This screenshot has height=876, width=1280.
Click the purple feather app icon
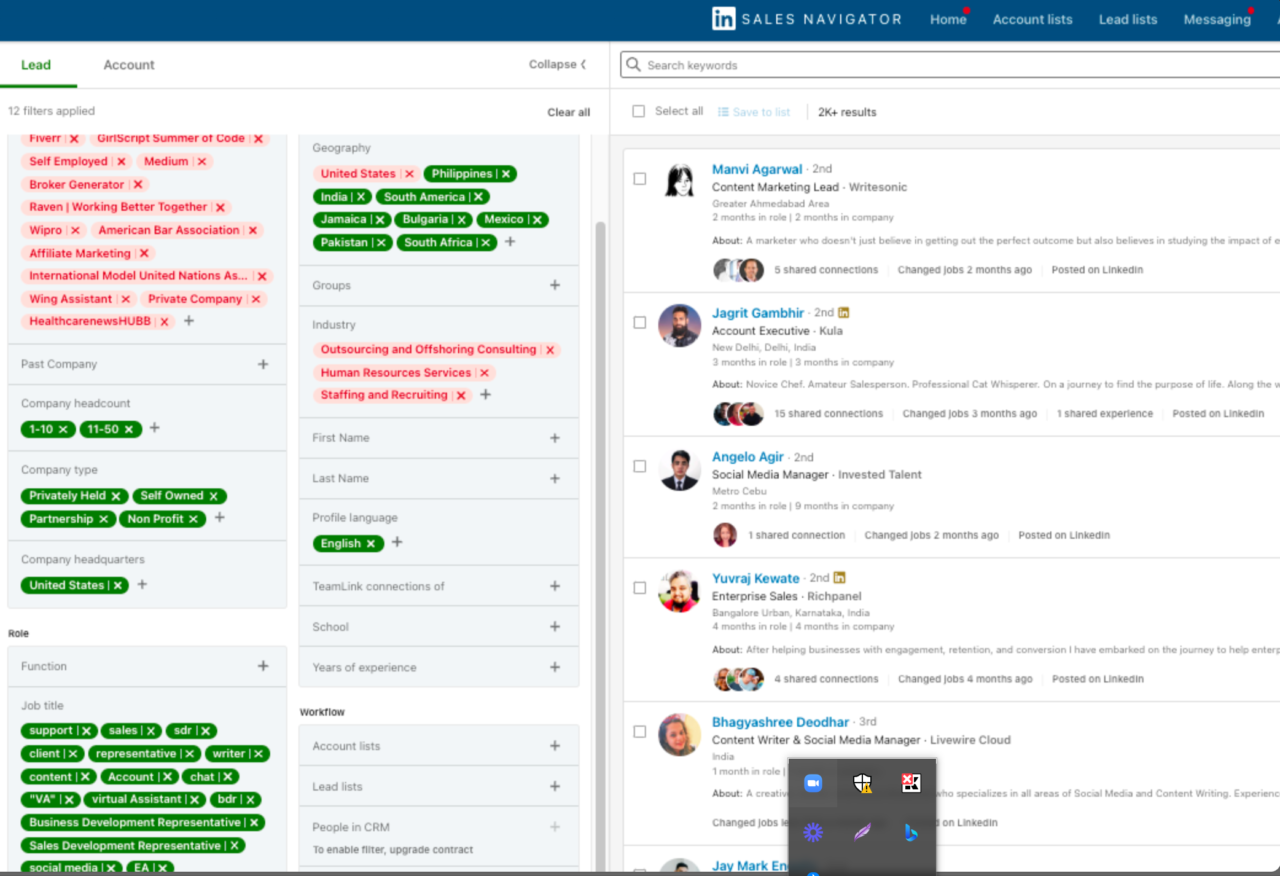862,832
